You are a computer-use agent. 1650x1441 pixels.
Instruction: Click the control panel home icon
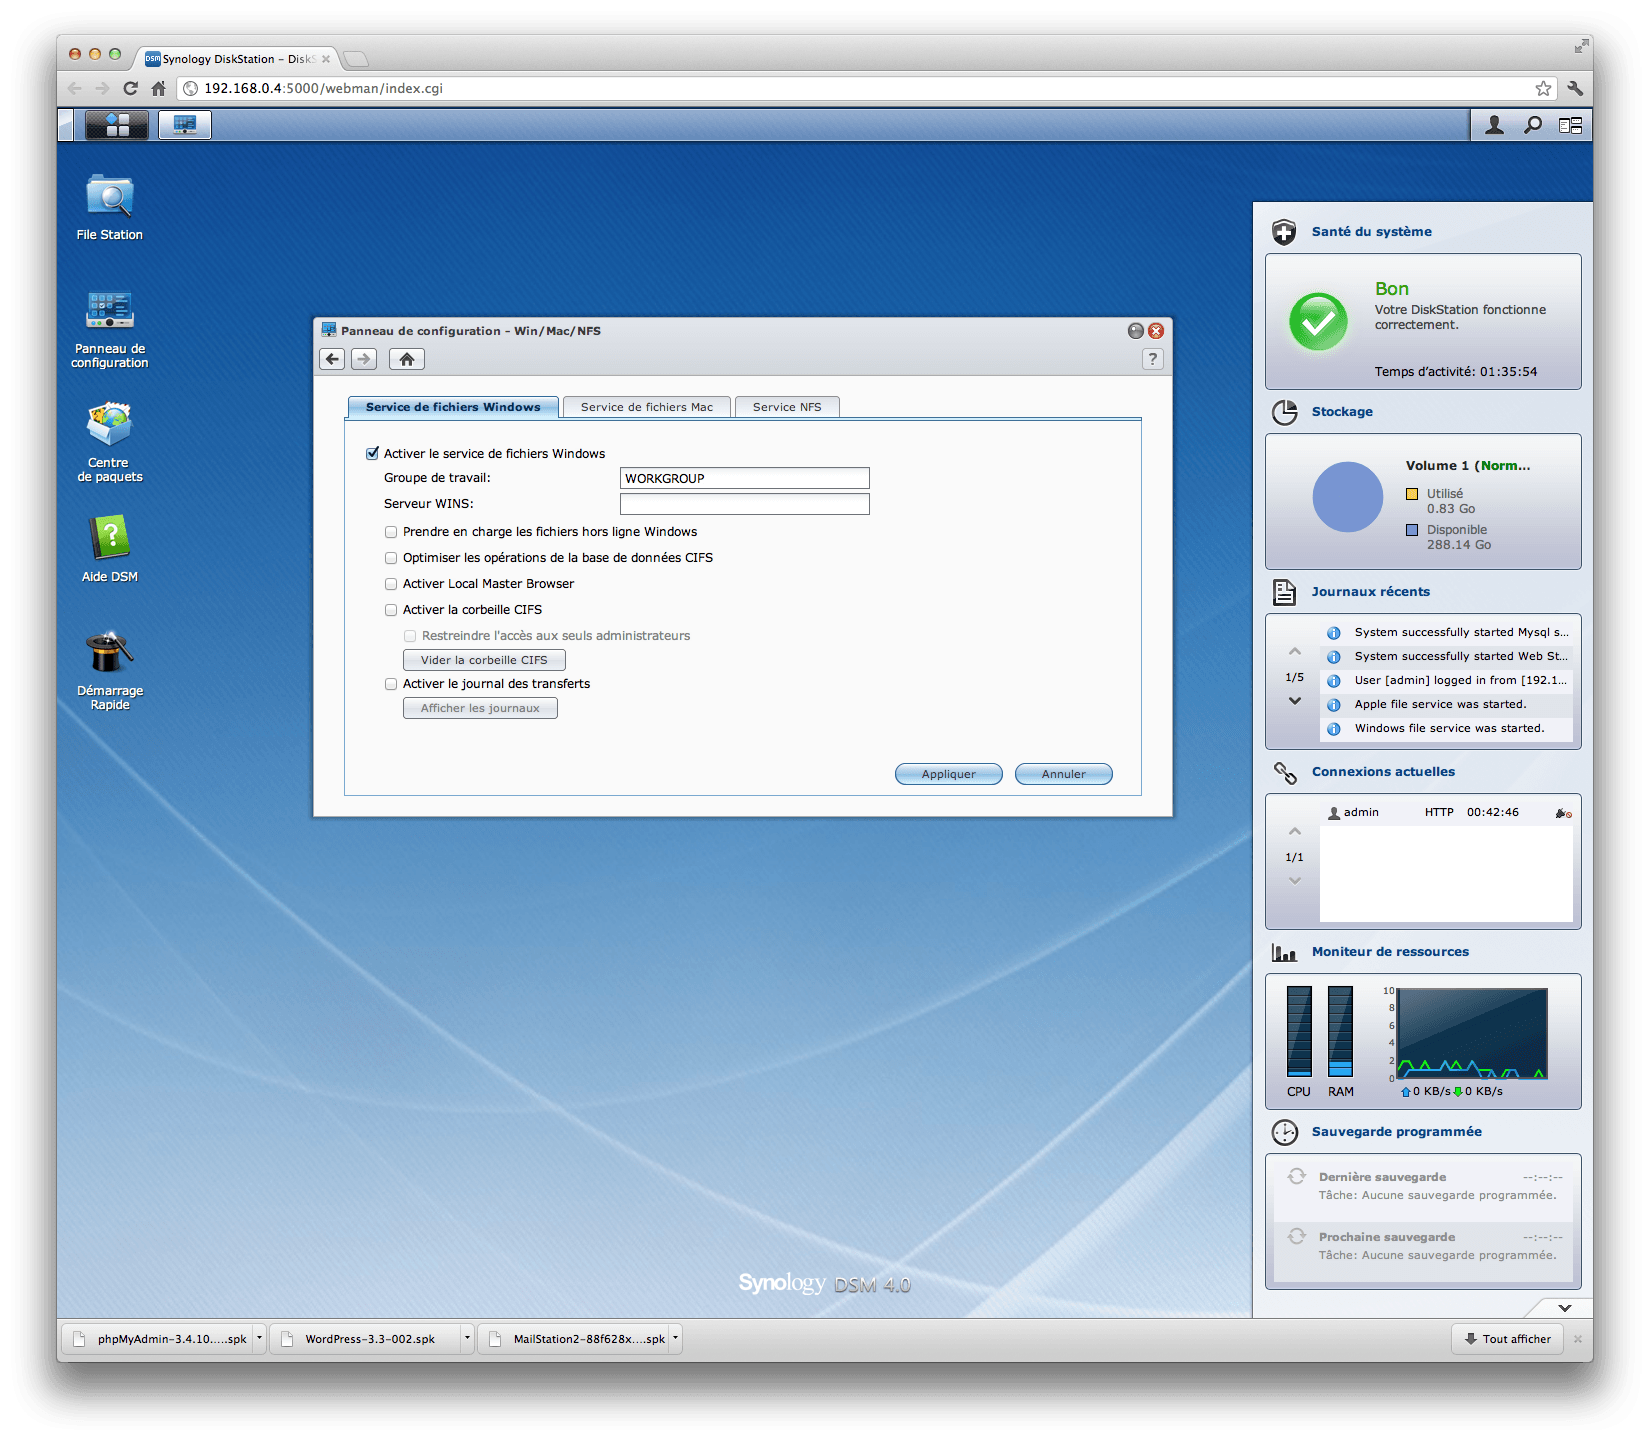[x=406, y=359]
